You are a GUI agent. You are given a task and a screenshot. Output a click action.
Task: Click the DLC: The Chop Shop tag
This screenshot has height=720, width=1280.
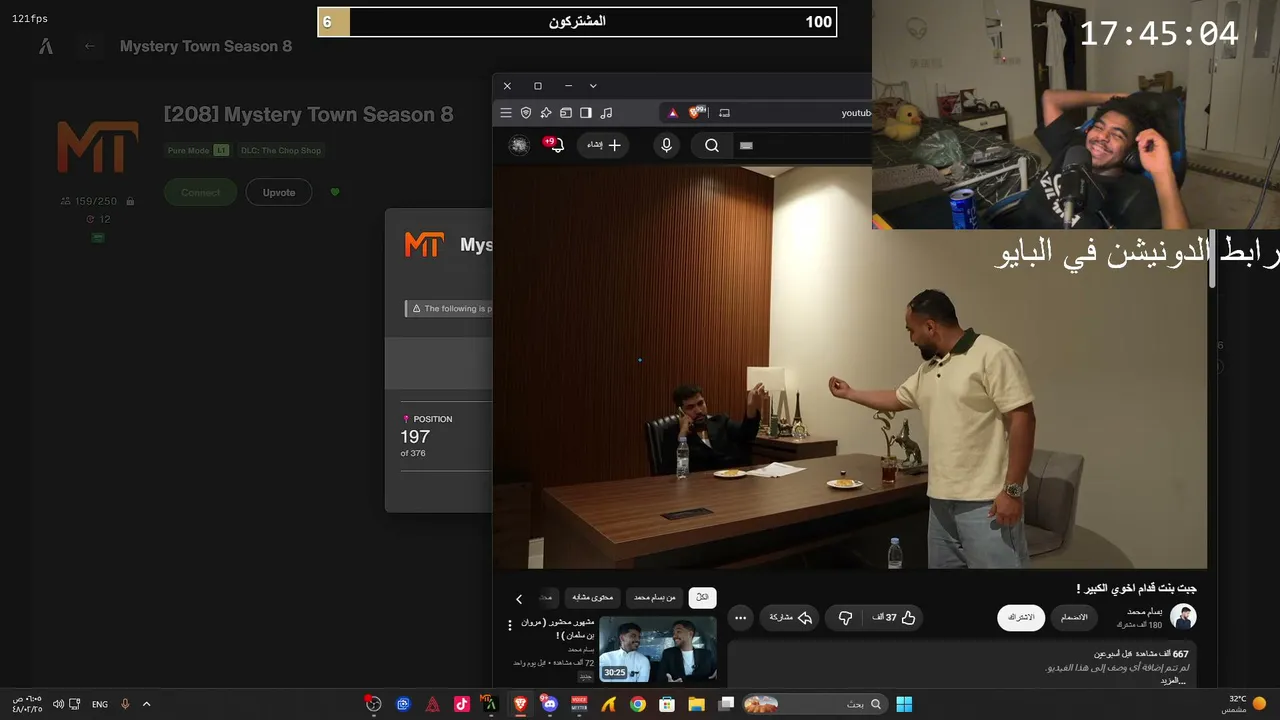coord(282,150)
